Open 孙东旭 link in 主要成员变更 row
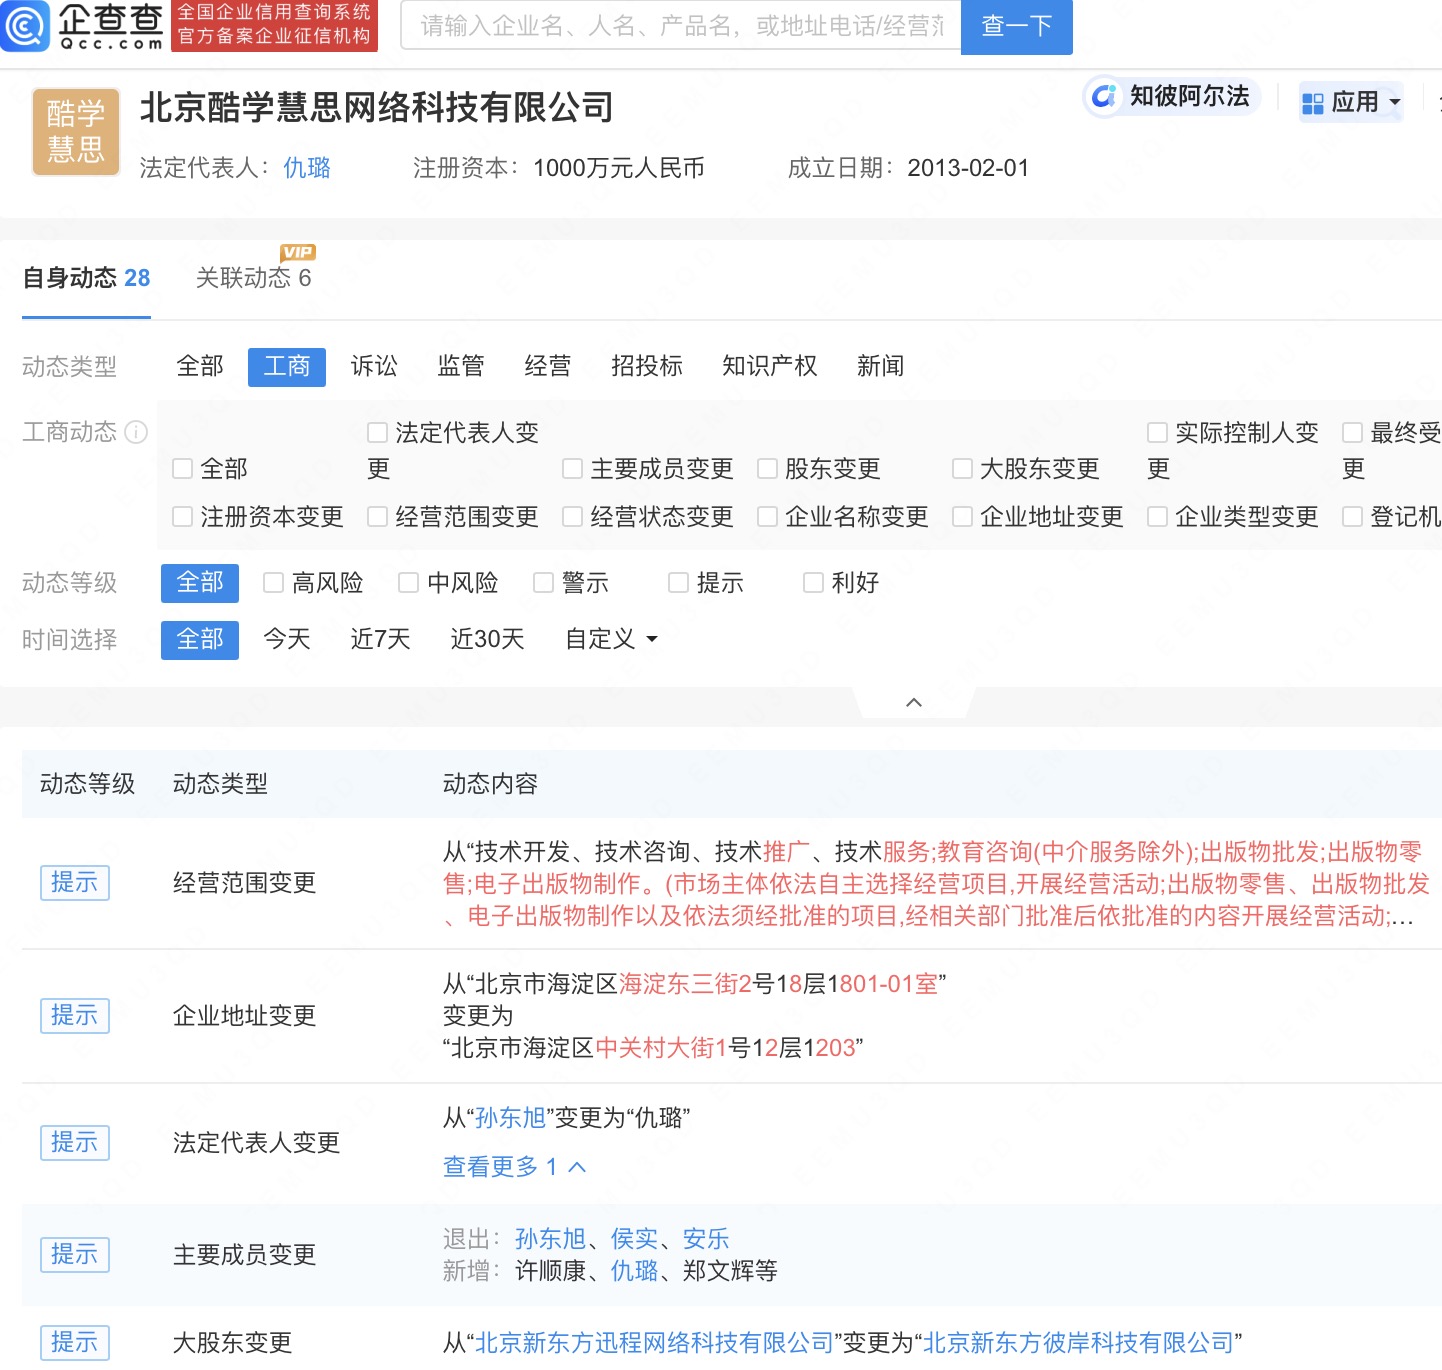The height and width of the screenshot is (1370, 1442). tap(551, 1239)
